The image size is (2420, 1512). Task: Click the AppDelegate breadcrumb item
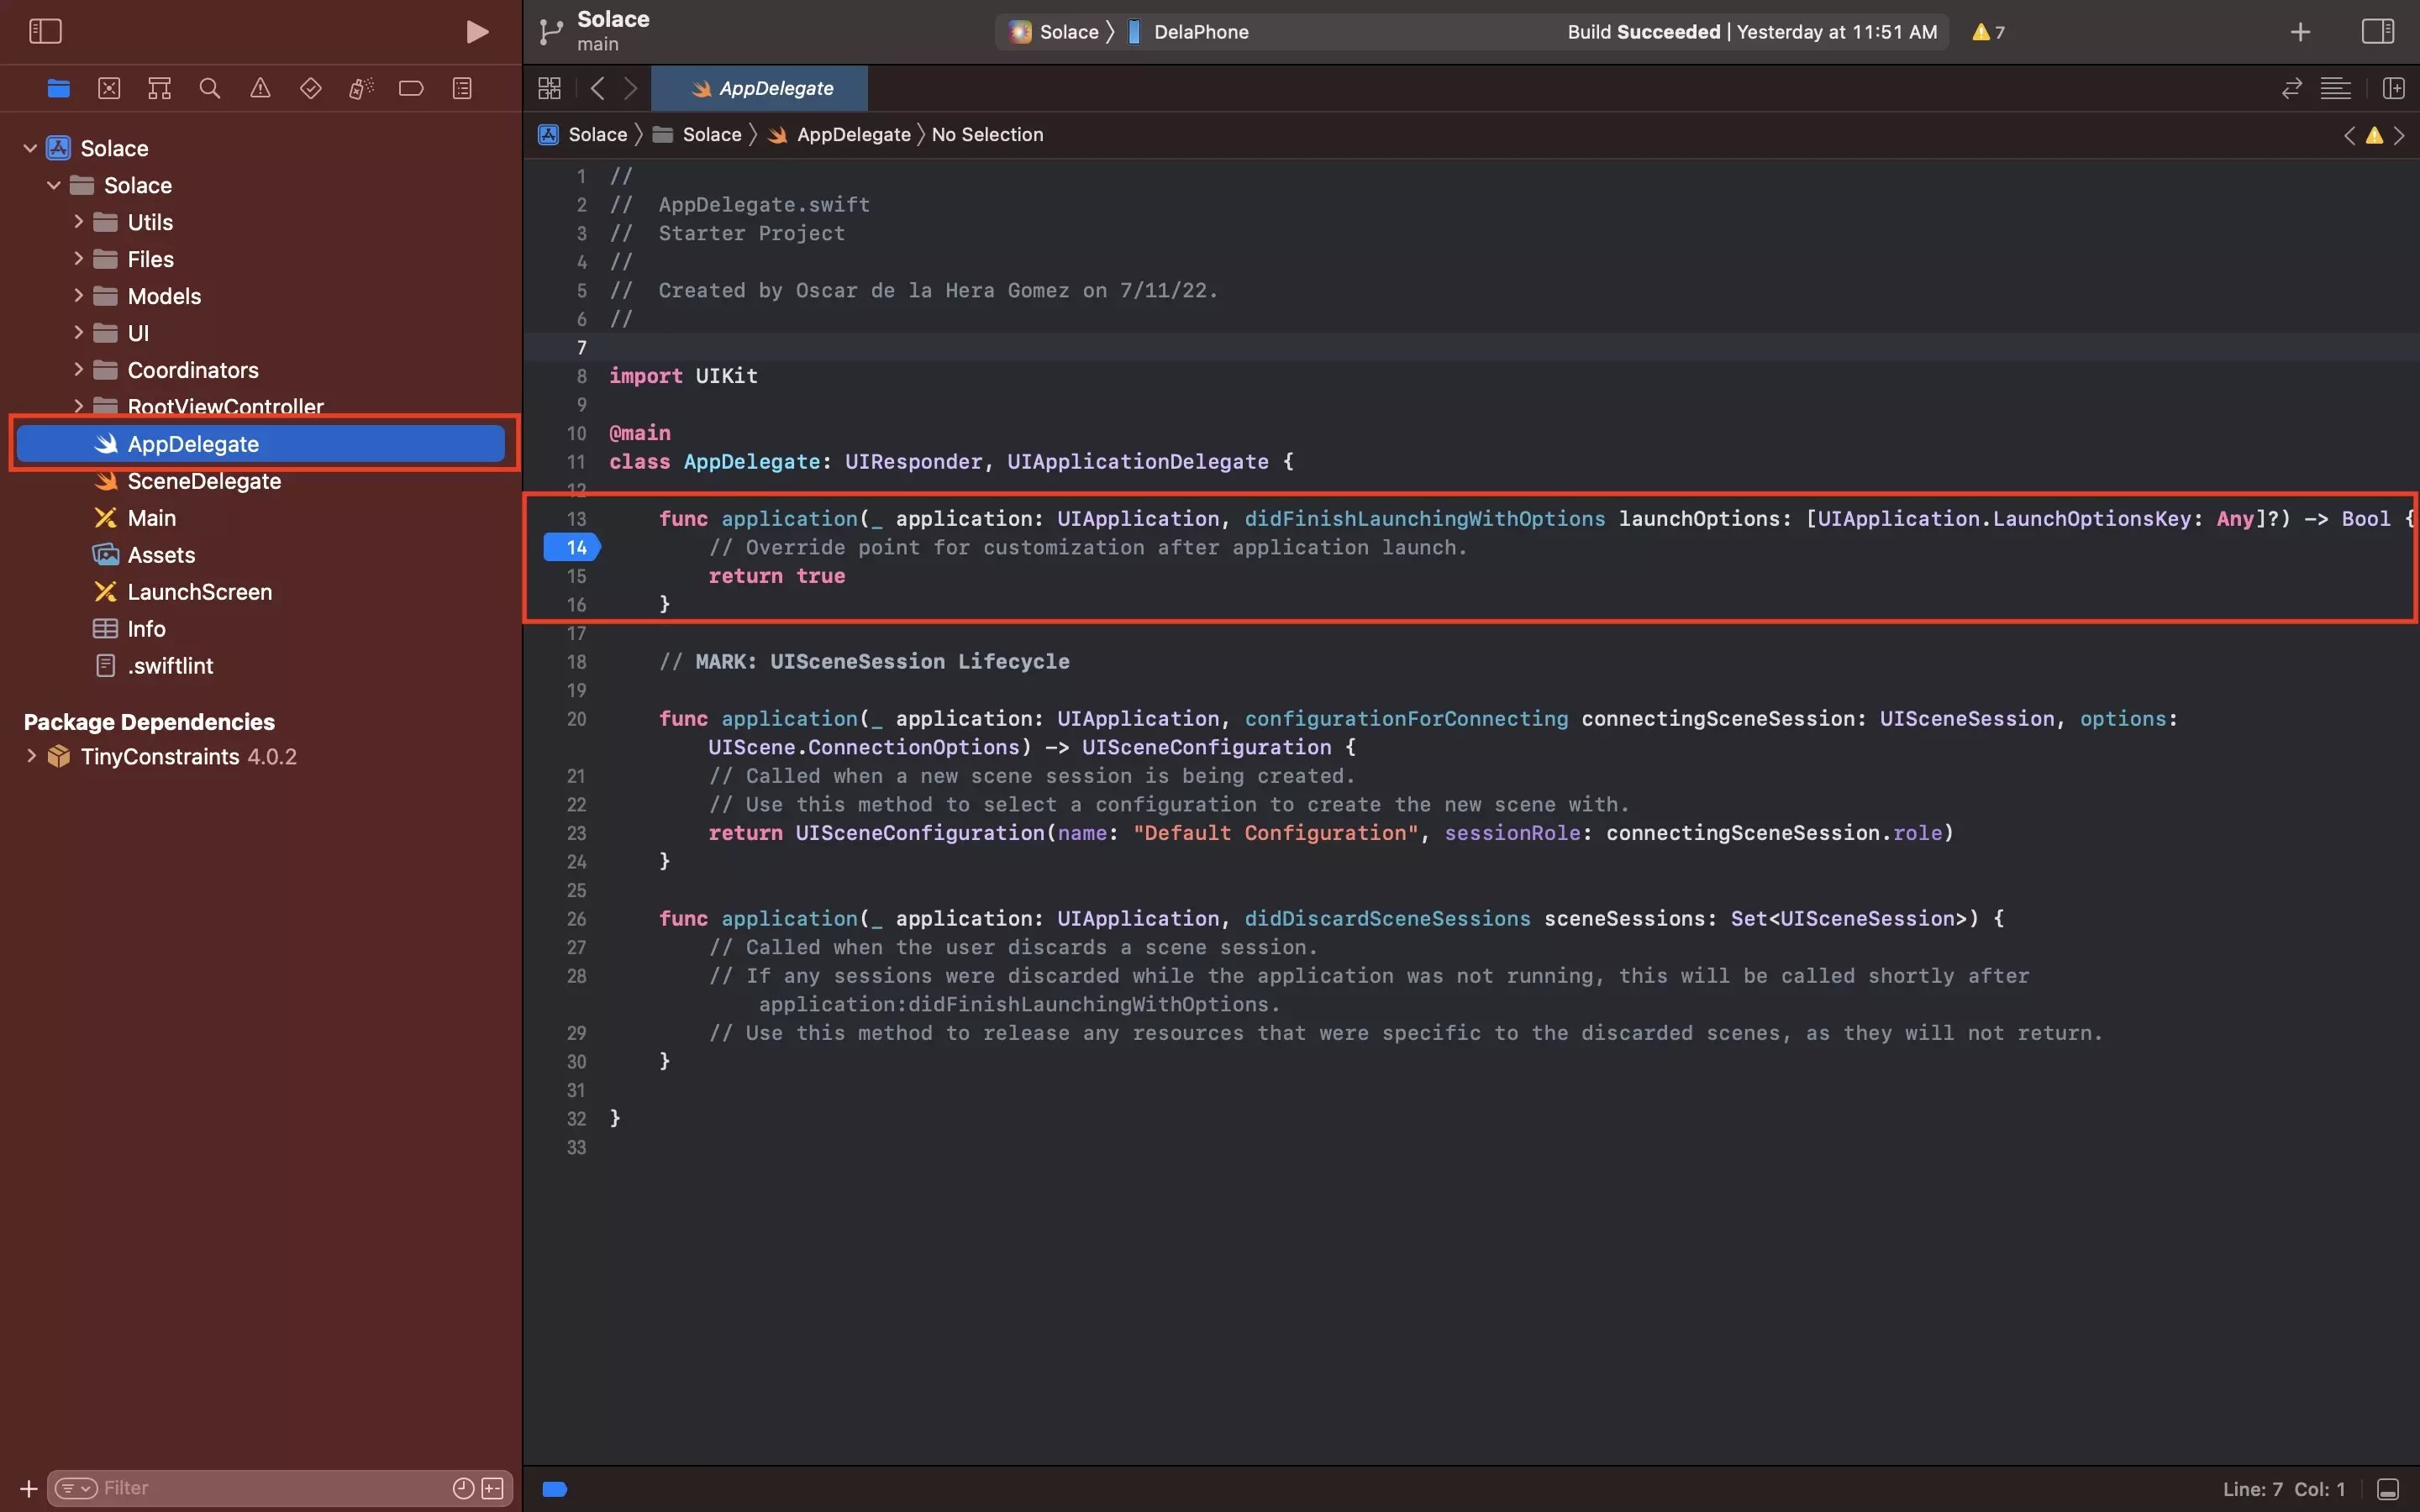[x=840, y=134]
